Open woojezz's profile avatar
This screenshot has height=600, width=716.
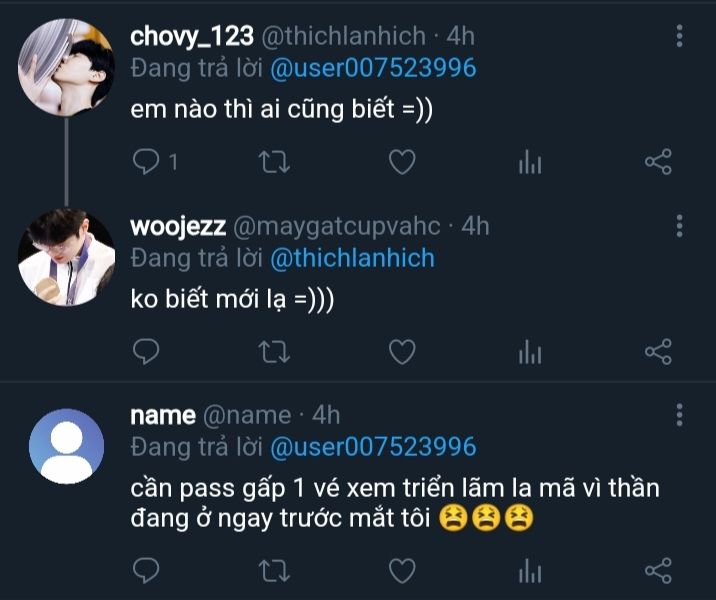click(x=67, y=258)
